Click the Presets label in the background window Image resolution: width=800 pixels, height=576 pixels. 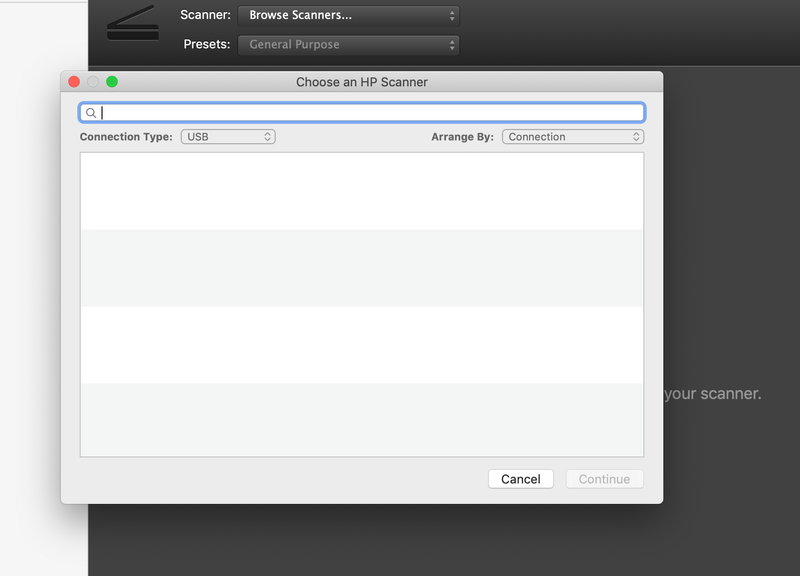207,44
